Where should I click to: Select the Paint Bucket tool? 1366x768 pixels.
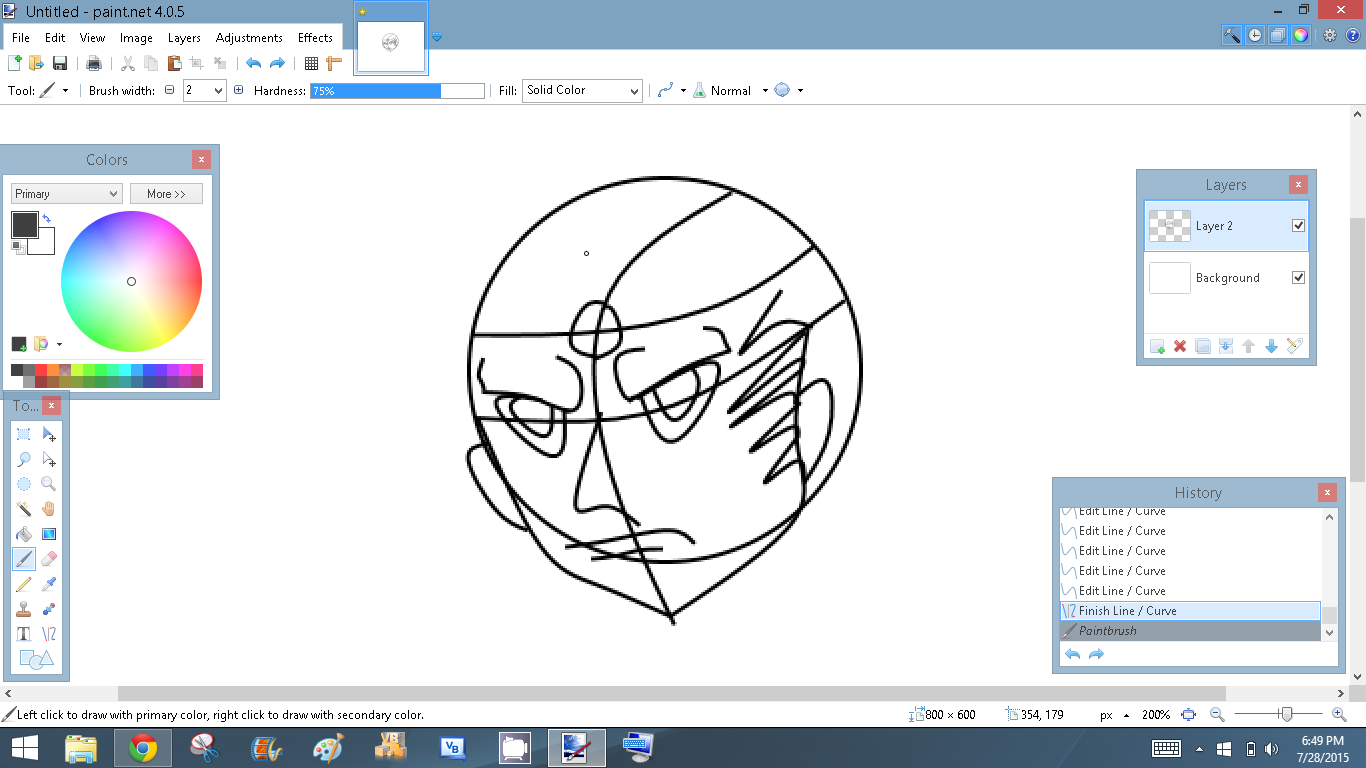tap(24, 534)
